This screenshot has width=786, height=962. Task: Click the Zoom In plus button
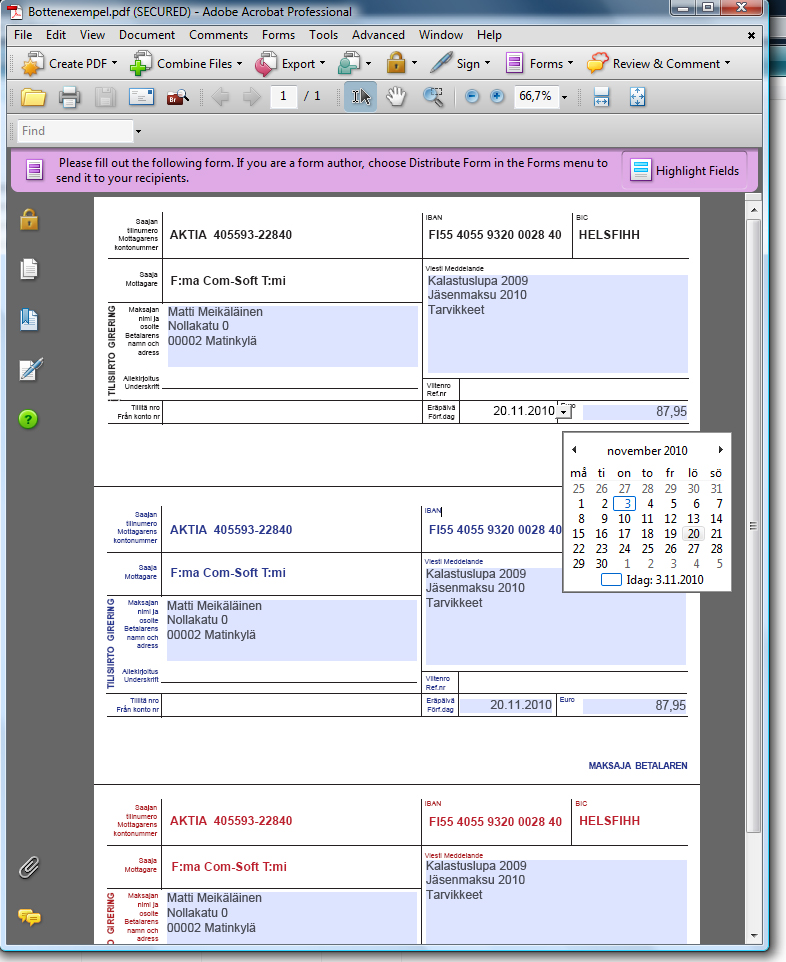[497, 97]
